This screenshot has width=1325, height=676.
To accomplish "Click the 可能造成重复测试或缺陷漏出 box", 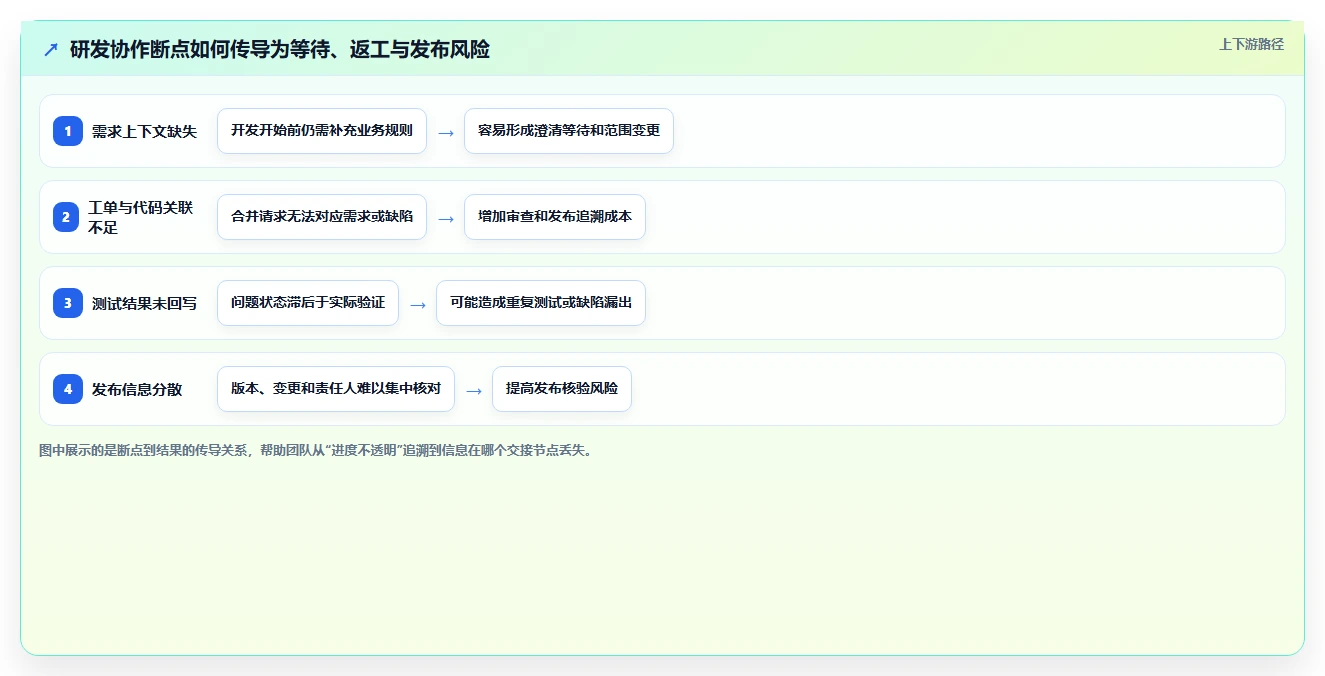I will tap(541, 303).
